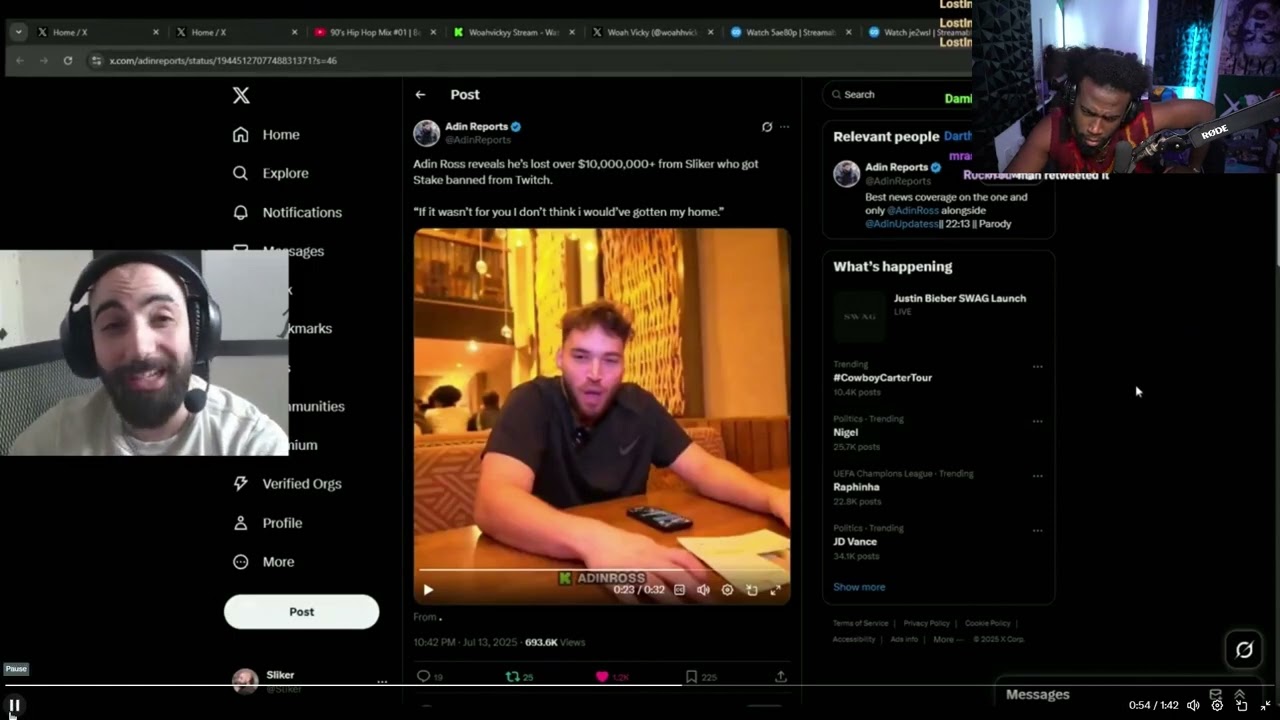Open more options for Raphinha trend
Screen dimensions: 1280x720
[1037, 476]
